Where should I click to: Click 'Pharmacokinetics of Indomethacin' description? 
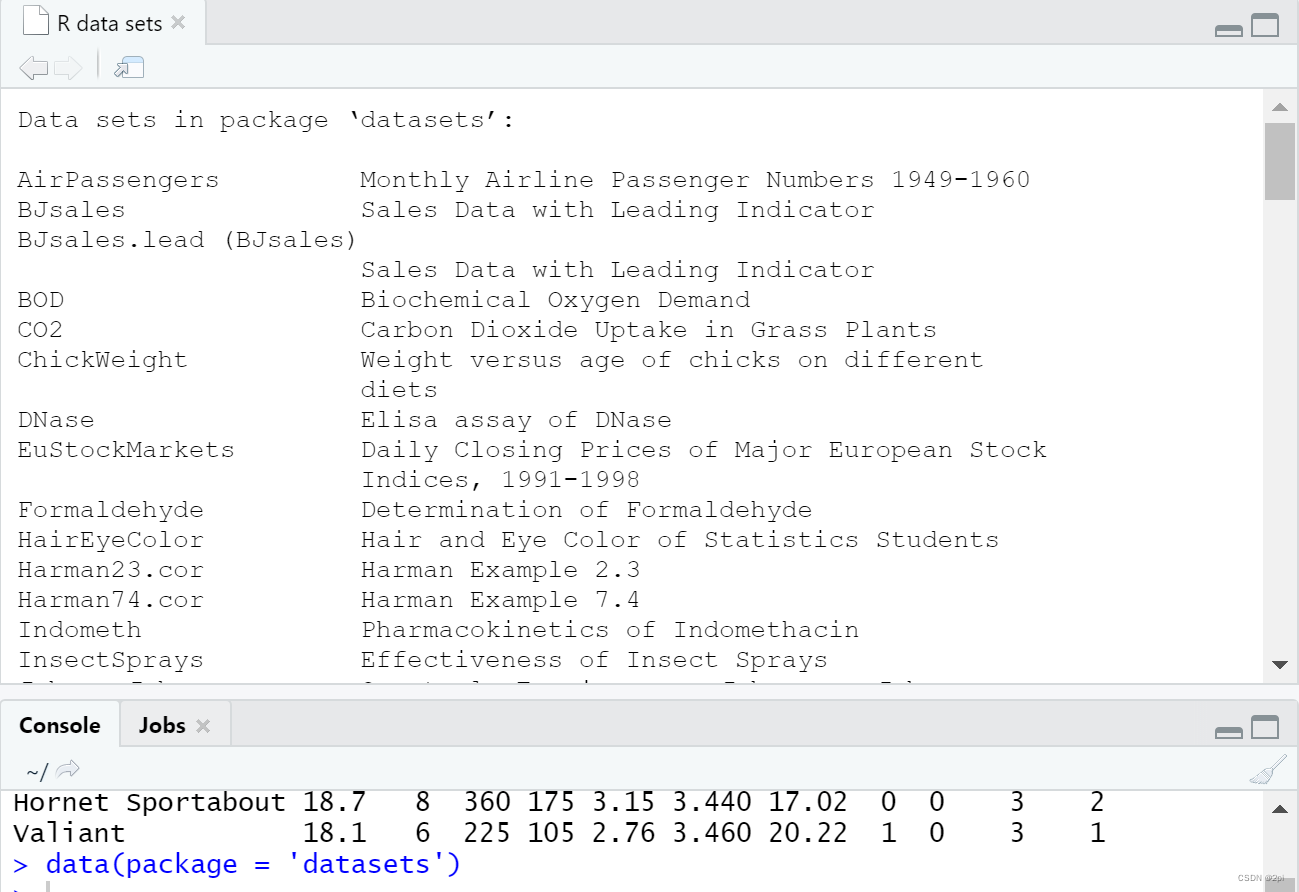[x=610, y=630]
